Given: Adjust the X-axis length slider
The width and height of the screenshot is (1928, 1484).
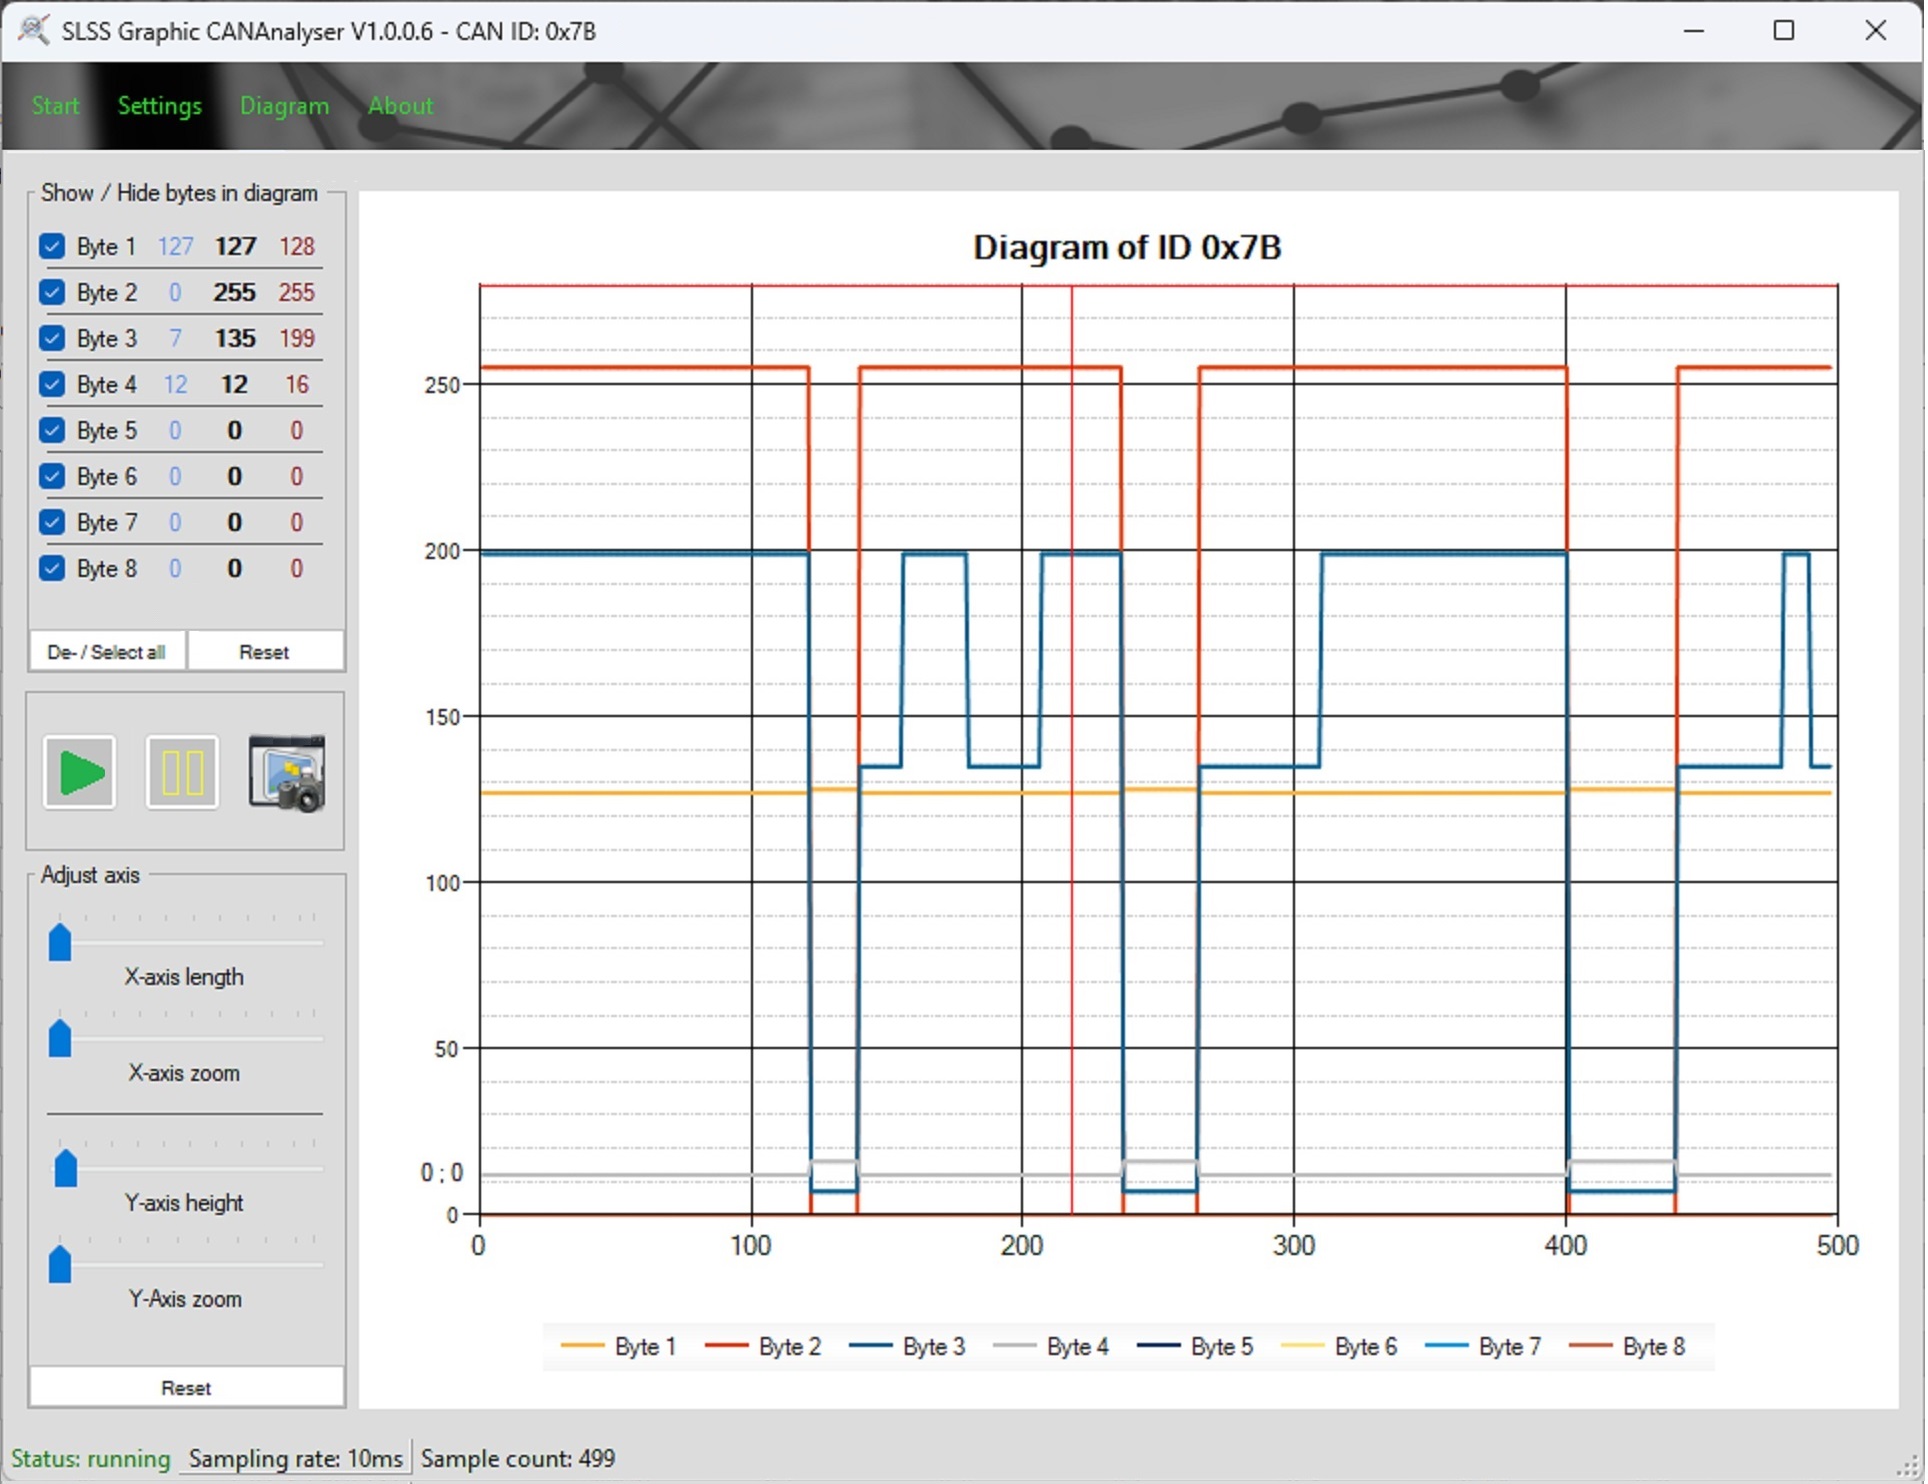Looking at the screenshot, I should [x=59, y=941].
